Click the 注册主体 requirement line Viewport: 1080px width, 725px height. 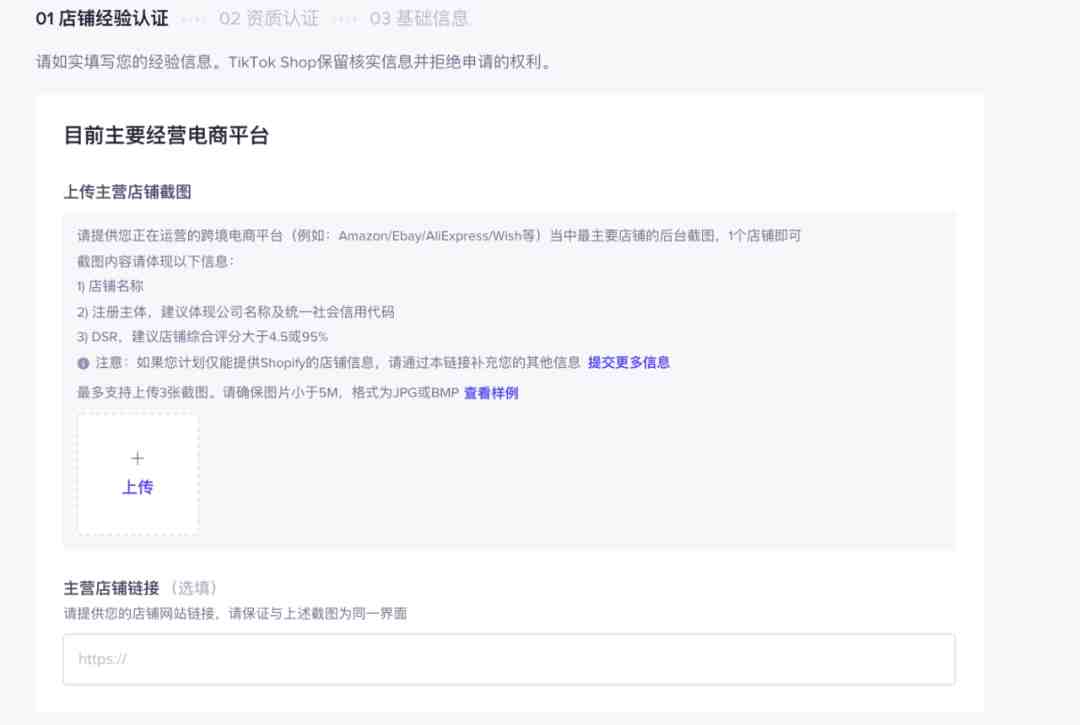coord(236,312)
